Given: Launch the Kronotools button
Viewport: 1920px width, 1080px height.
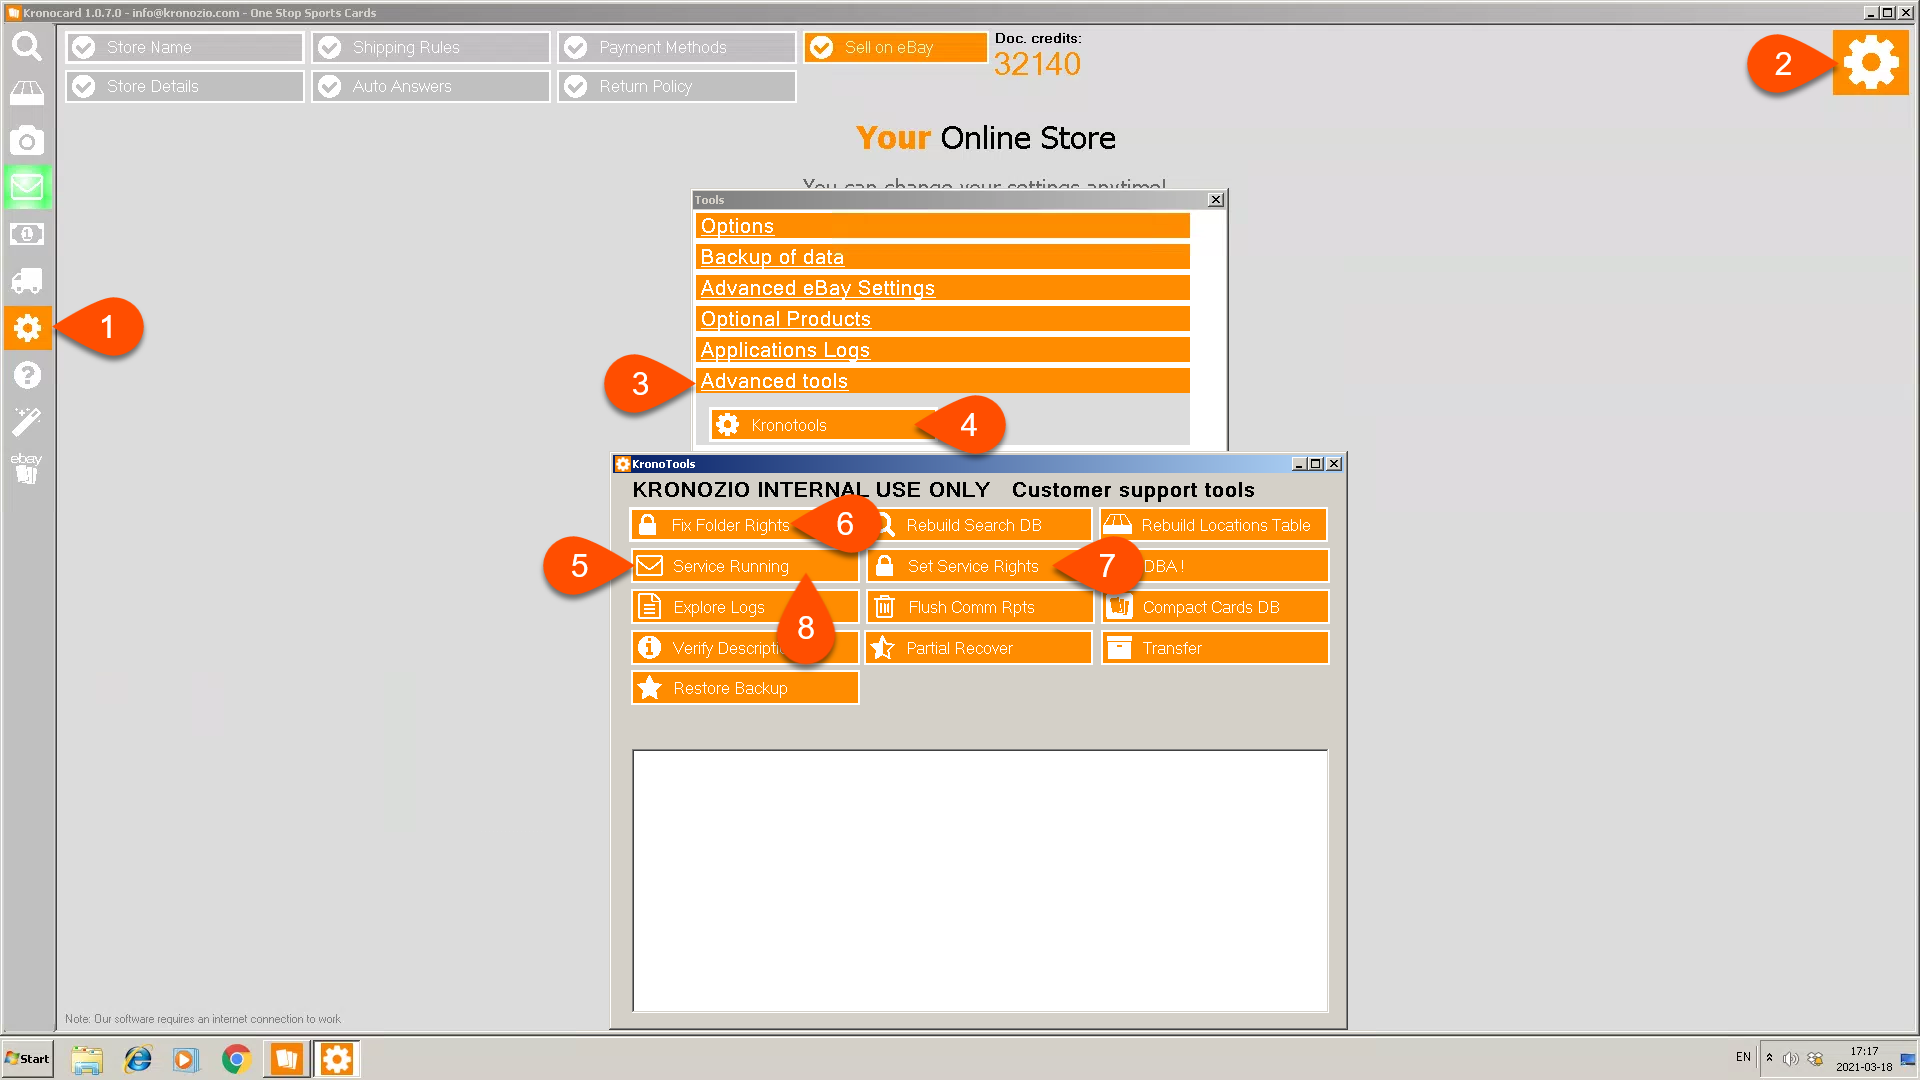Looking at the screenshot, I should click(x=822, y=425).
